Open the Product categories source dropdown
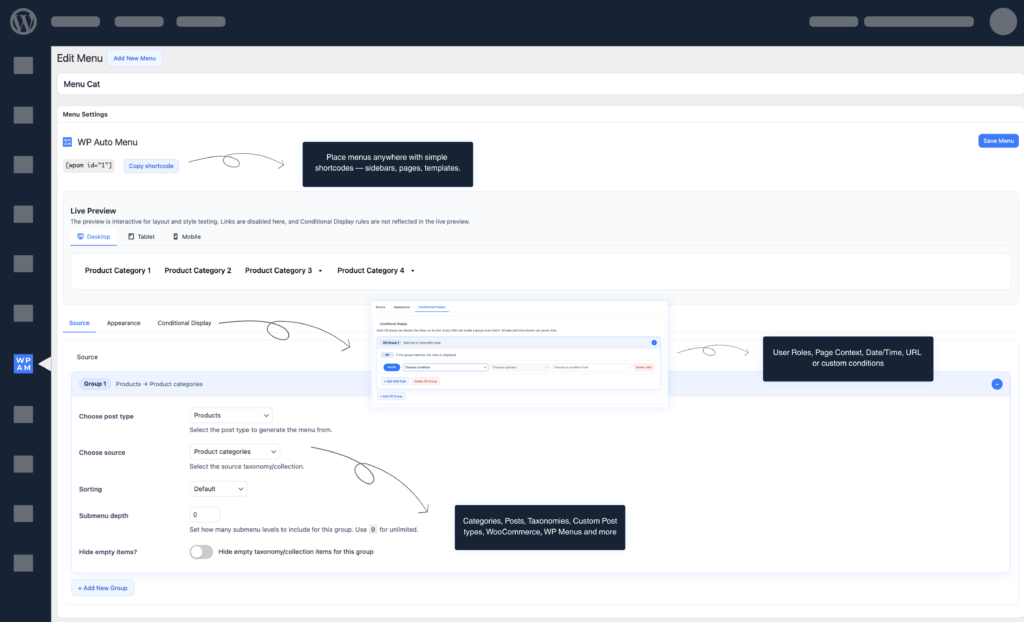The height and width of the screenshot is (622, 1024). point(235,452)
